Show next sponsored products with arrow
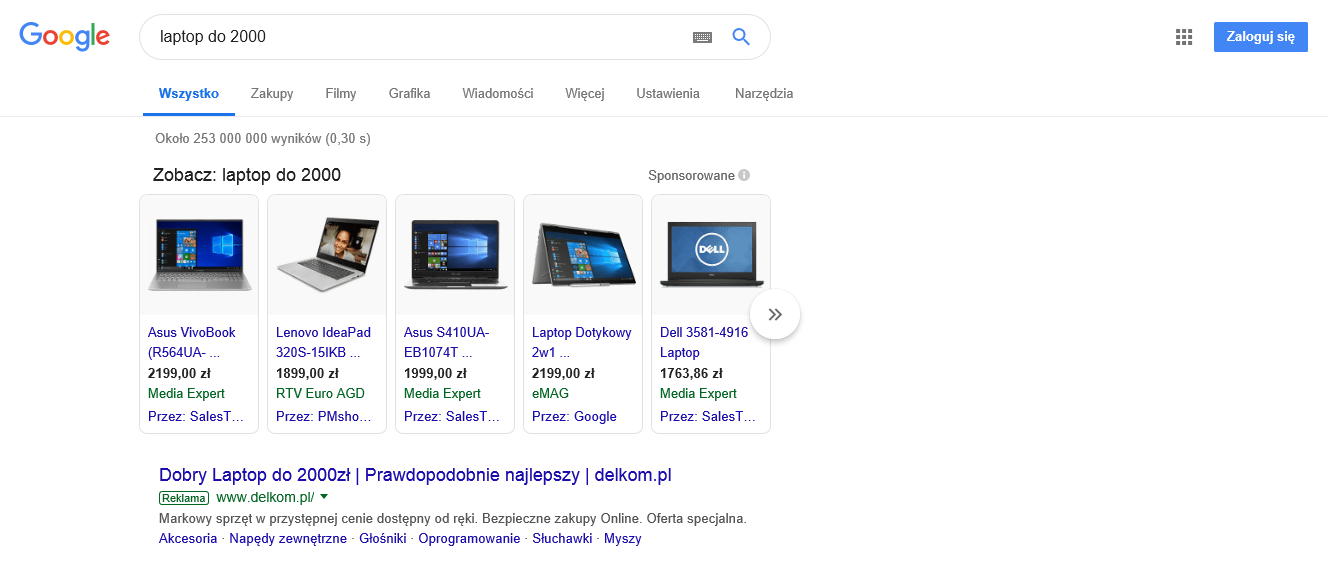Viewport: 1328px width, 567px height. coord(775,314)
